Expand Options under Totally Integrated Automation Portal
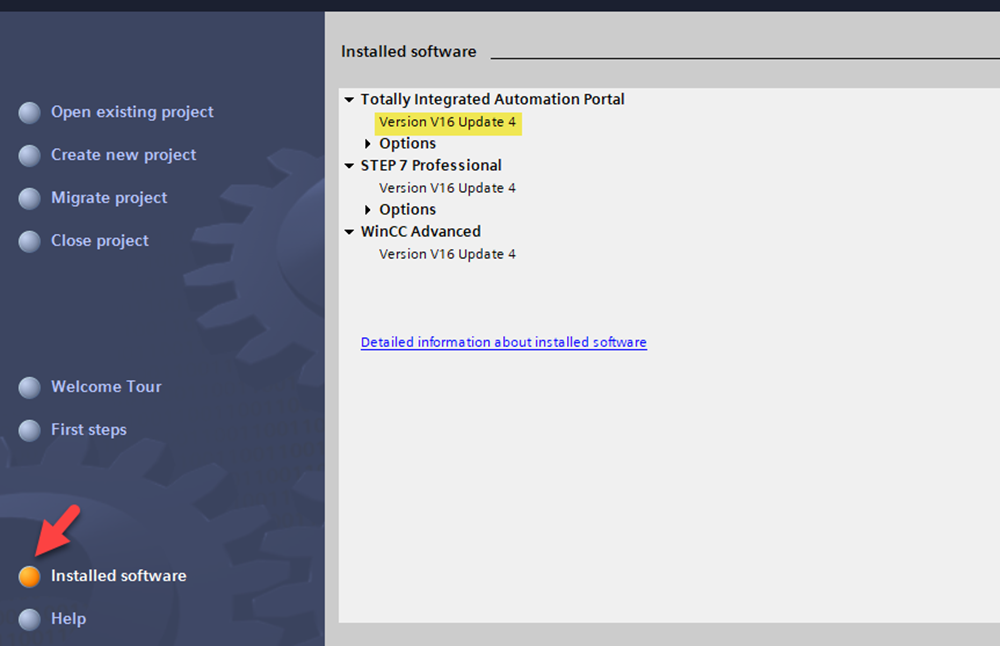Viewport: 1000px width, 646px height. point(367,143)
